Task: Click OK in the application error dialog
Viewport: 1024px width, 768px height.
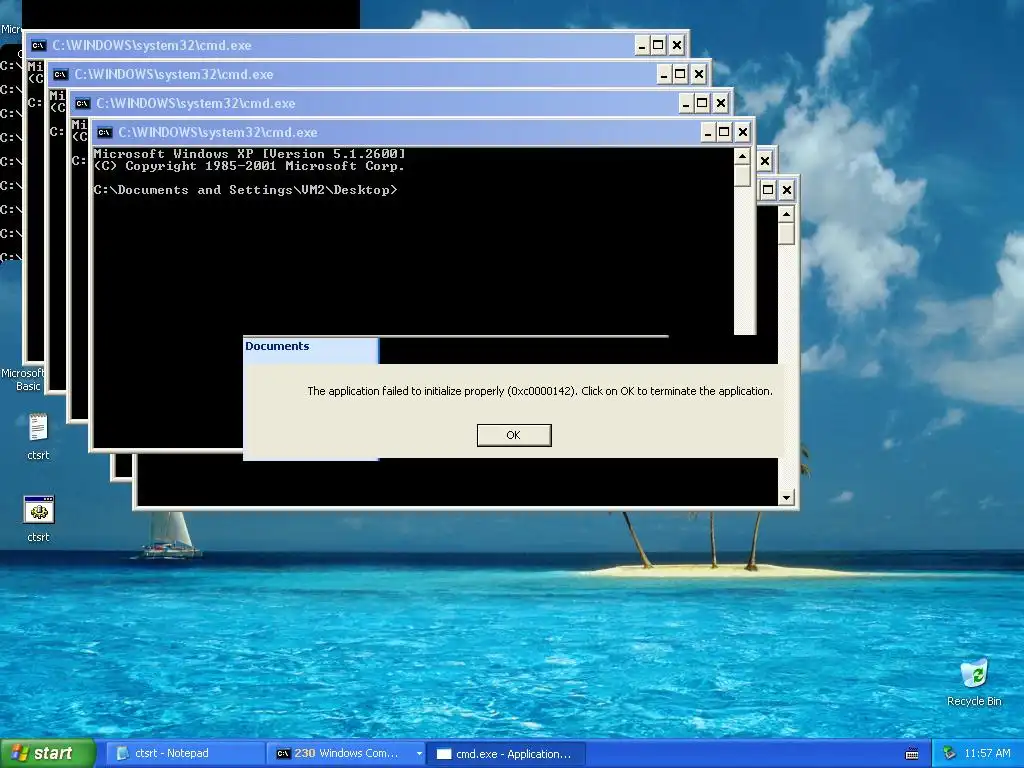Action: tap(514, 435)
